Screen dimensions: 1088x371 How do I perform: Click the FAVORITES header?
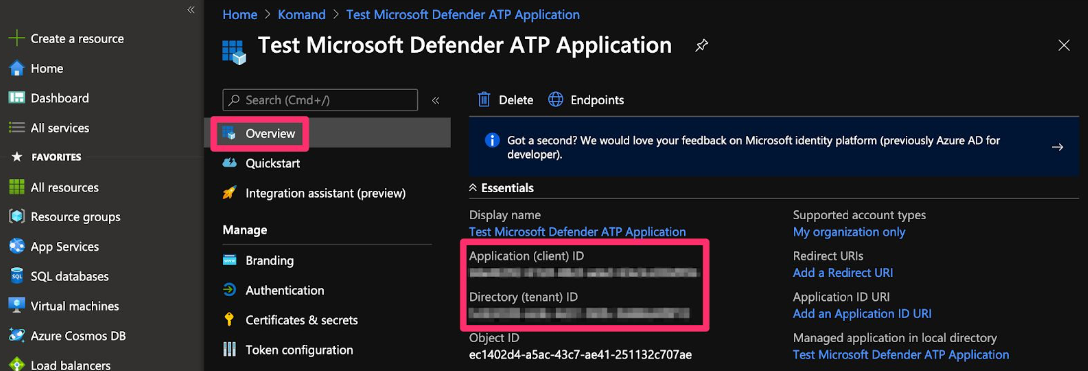tap(56, 157)
